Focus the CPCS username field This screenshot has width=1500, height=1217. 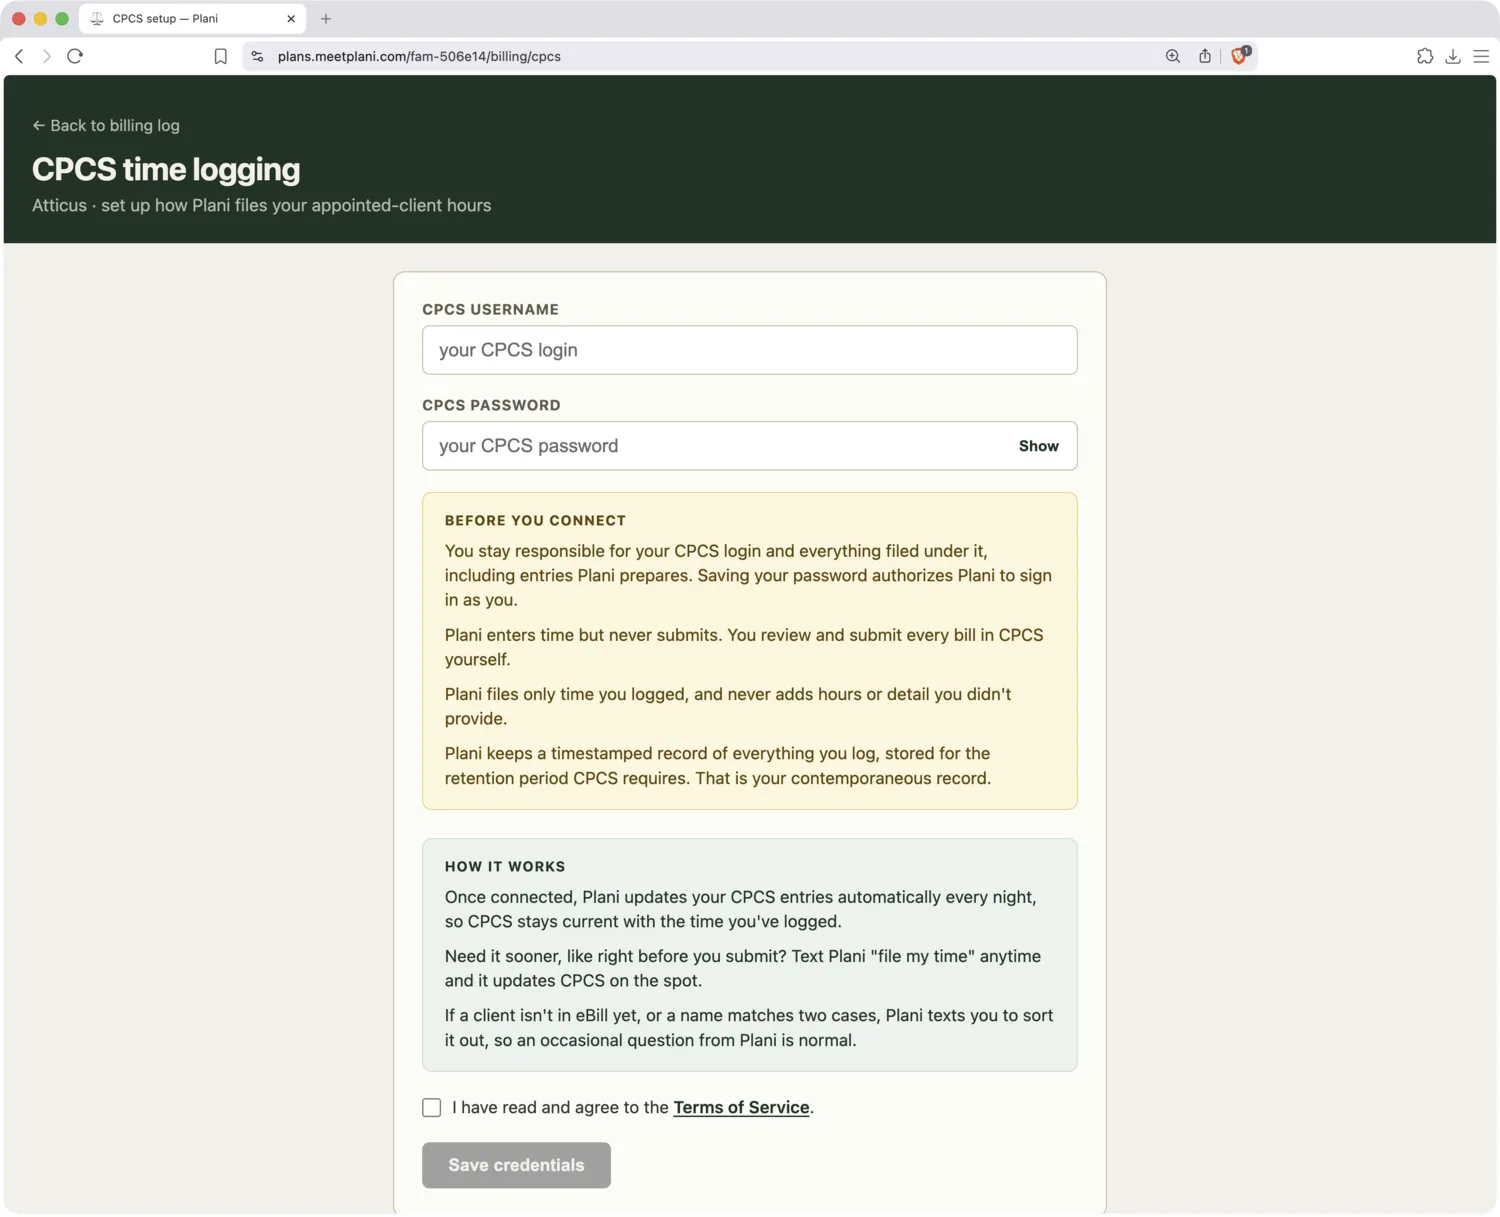click(x=749, y=350)
